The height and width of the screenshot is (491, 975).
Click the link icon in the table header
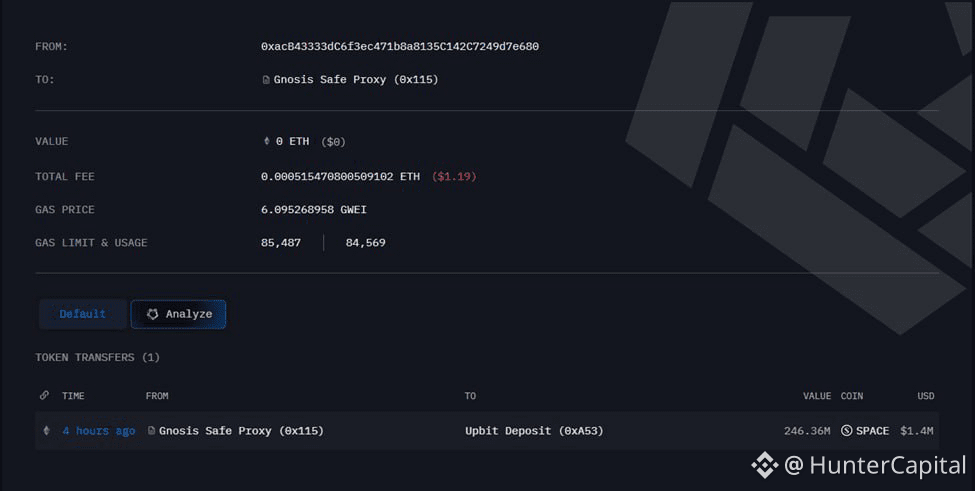[x=44, y=395]
